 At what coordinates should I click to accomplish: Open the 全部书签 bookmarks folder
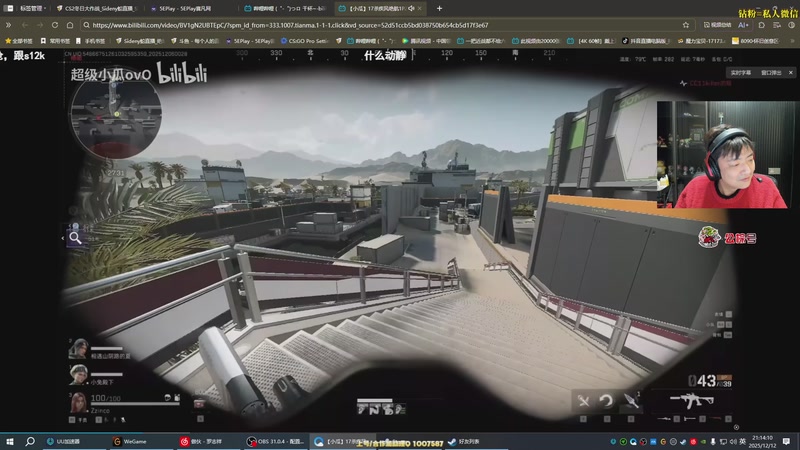click(18, 41)
